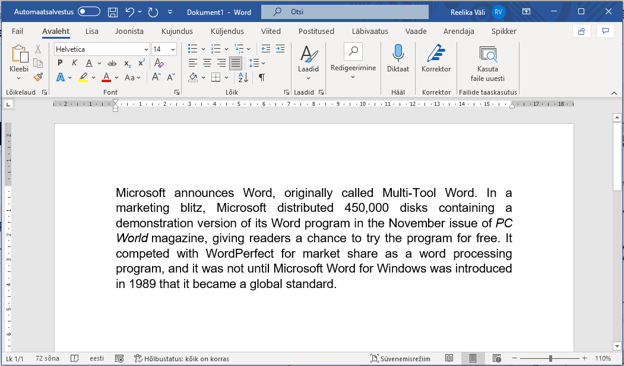The height and width of the screenshot is (366, 624).
Task: Click Süvenemisrežiim focus mode button
Action: [400, 358]
